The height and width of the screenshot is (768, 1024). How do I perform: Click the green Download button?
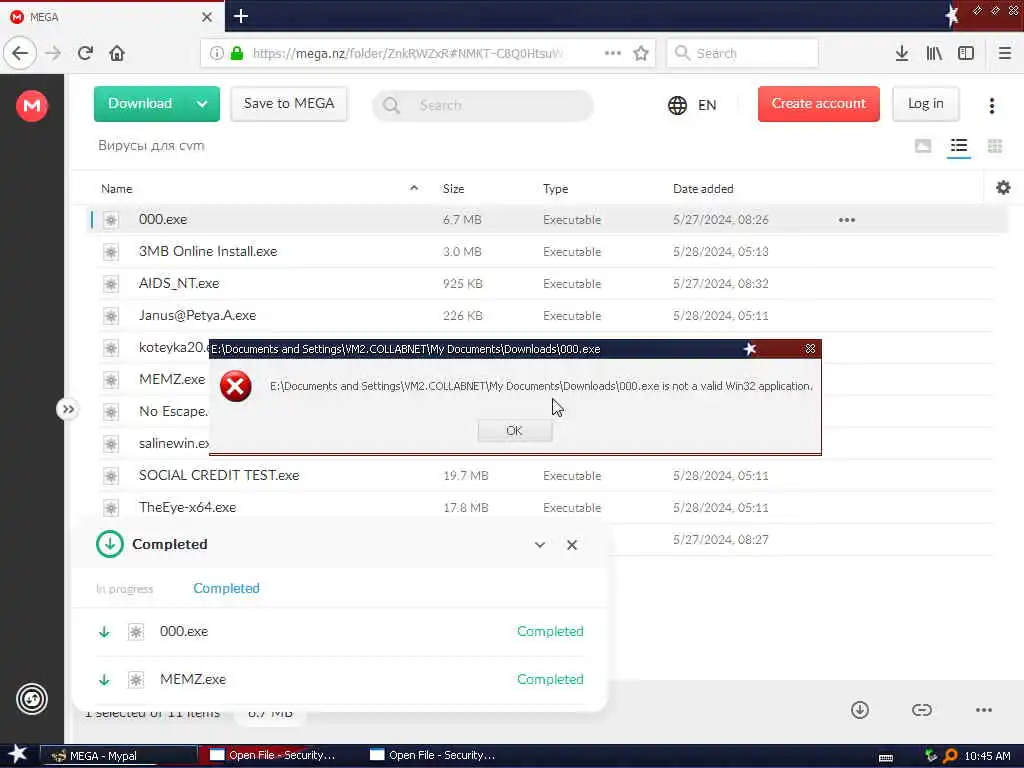point(140,104)
